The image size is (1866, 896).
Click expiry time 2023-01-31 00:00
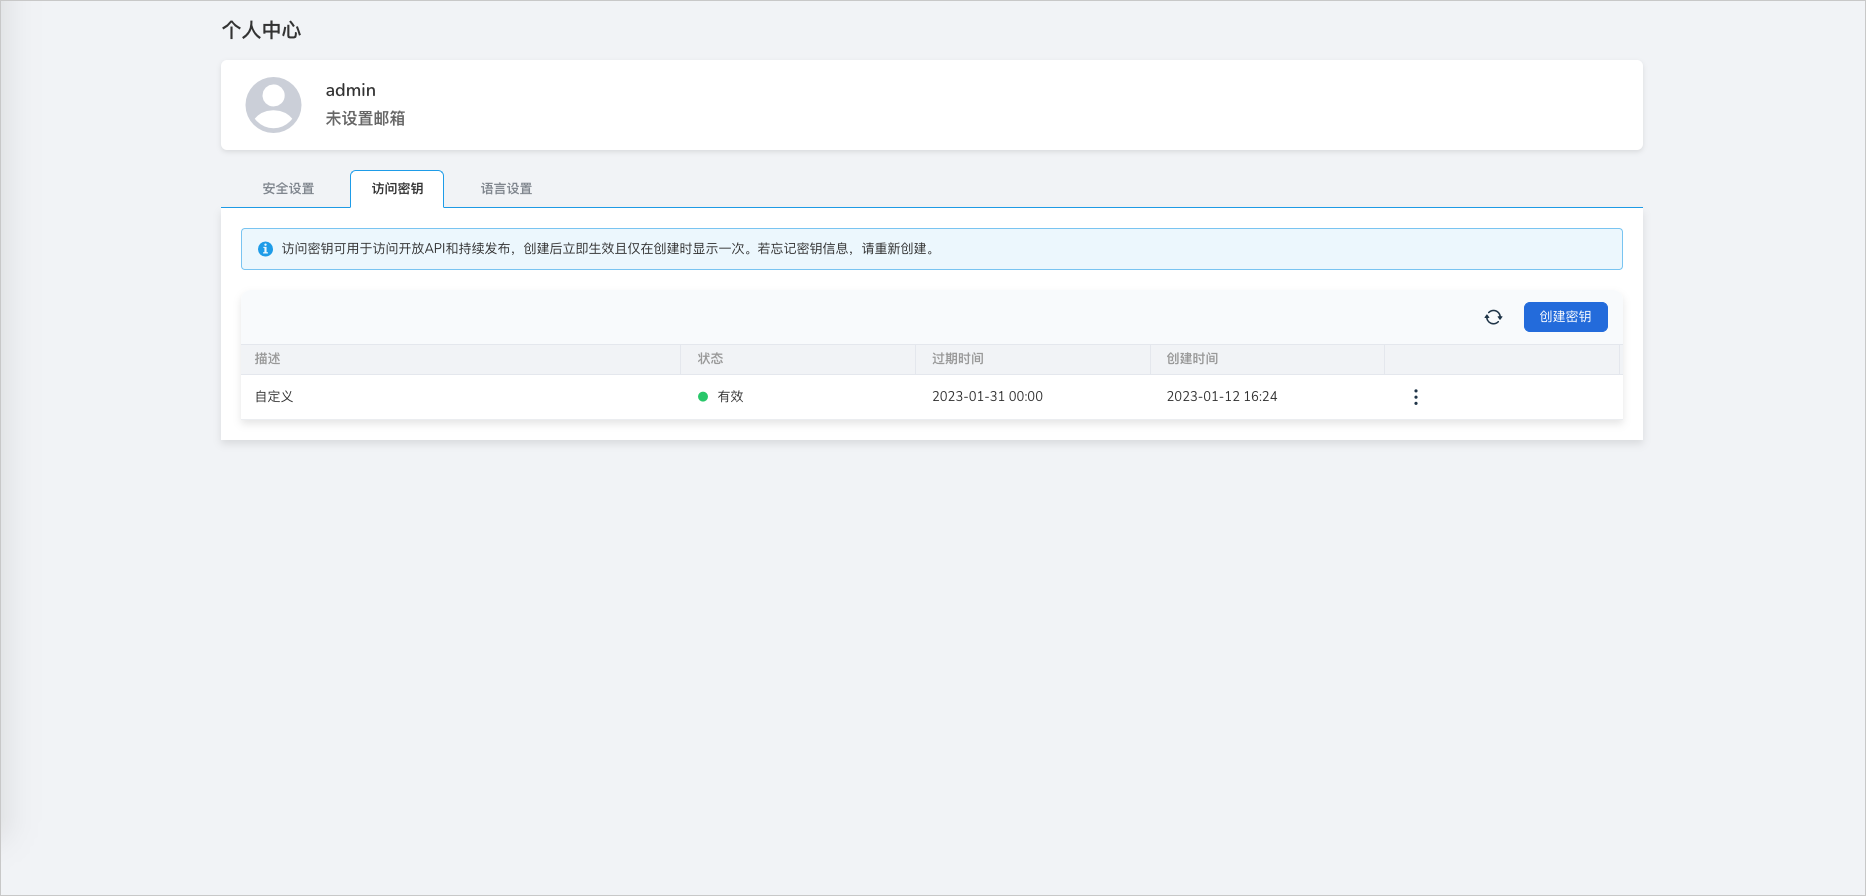point(987,397)
